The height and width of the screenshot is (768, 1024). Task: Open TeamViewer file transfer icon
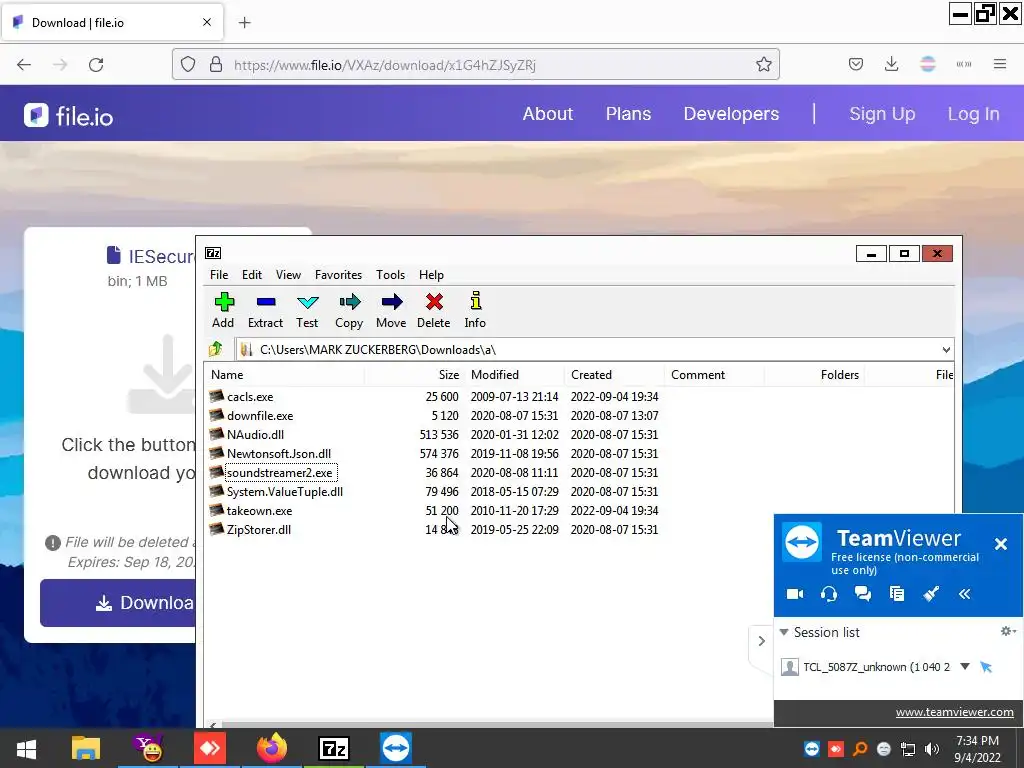897,594
